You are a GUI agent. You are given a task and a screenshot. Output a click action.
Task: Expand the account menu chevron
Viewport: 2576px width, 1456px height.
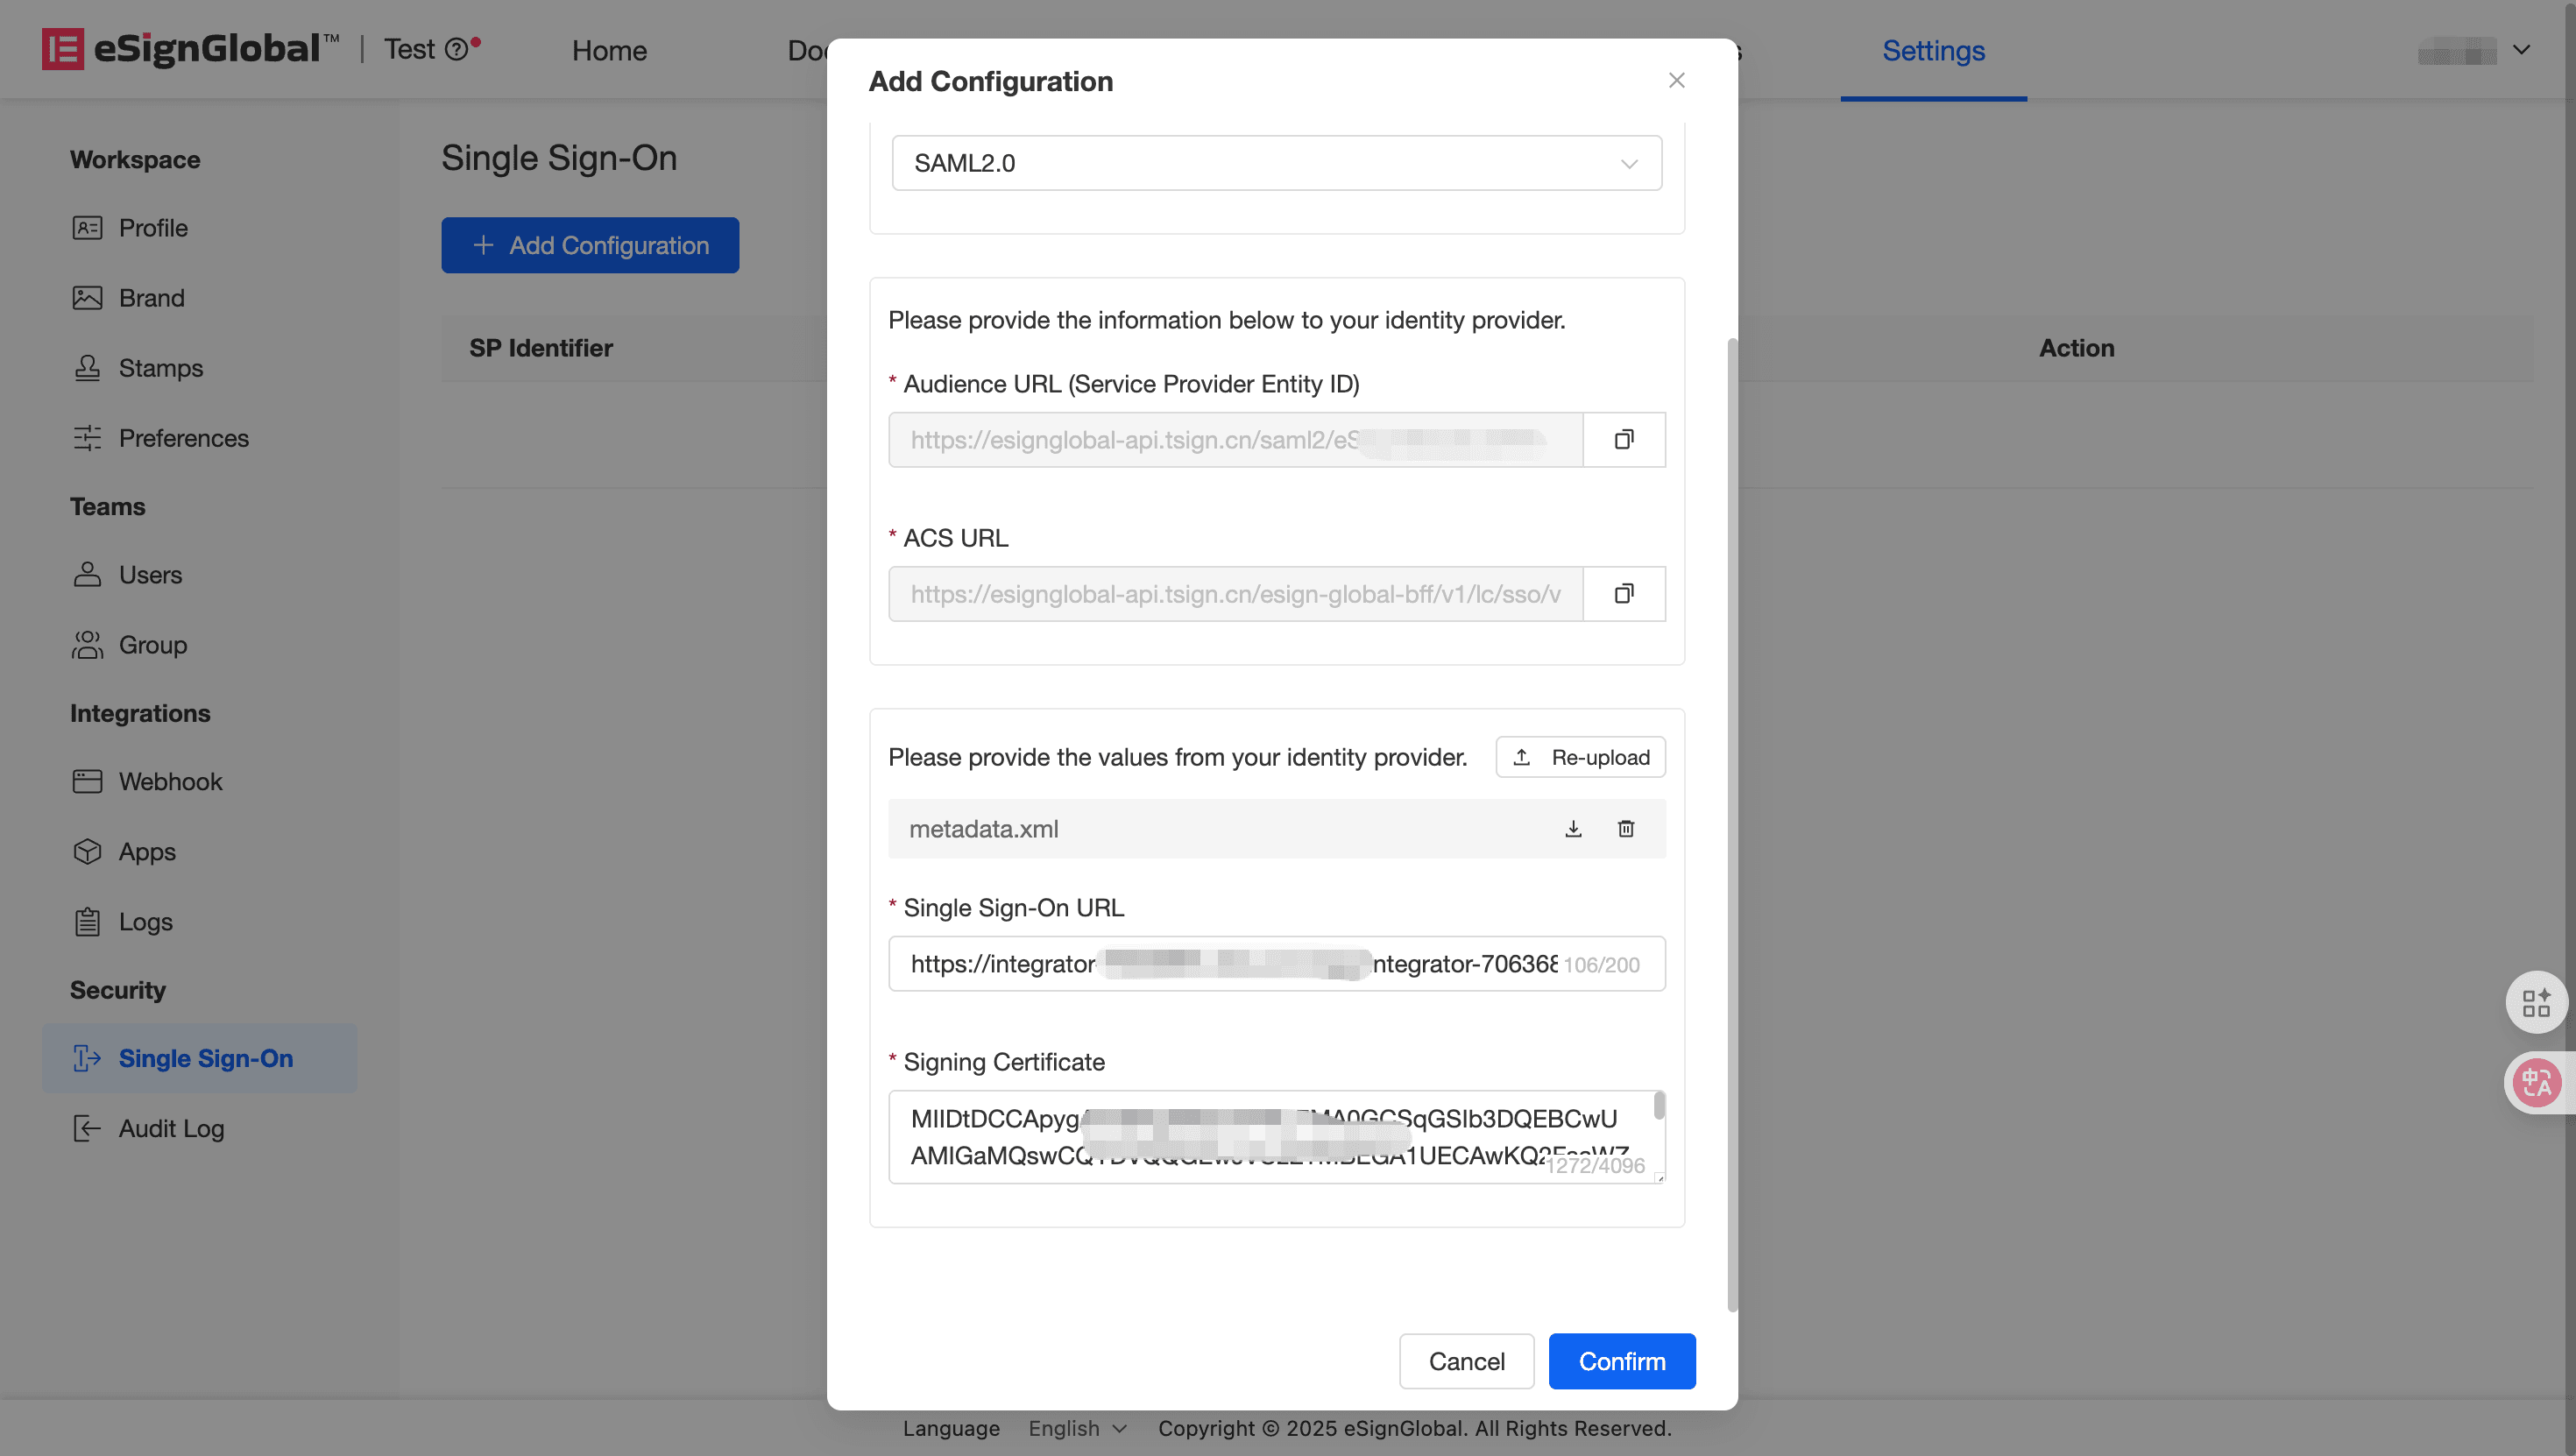(2521, 50)
